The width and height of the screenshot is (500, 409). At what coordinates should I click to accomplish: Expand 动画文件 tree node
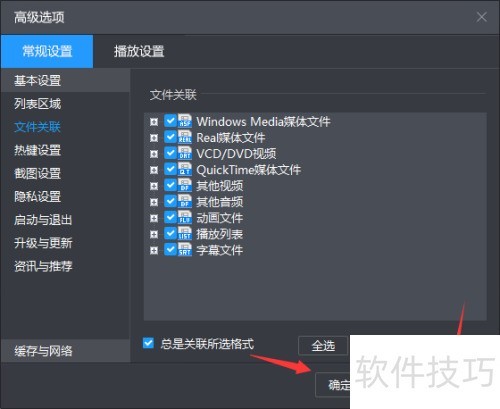point(154,218)
